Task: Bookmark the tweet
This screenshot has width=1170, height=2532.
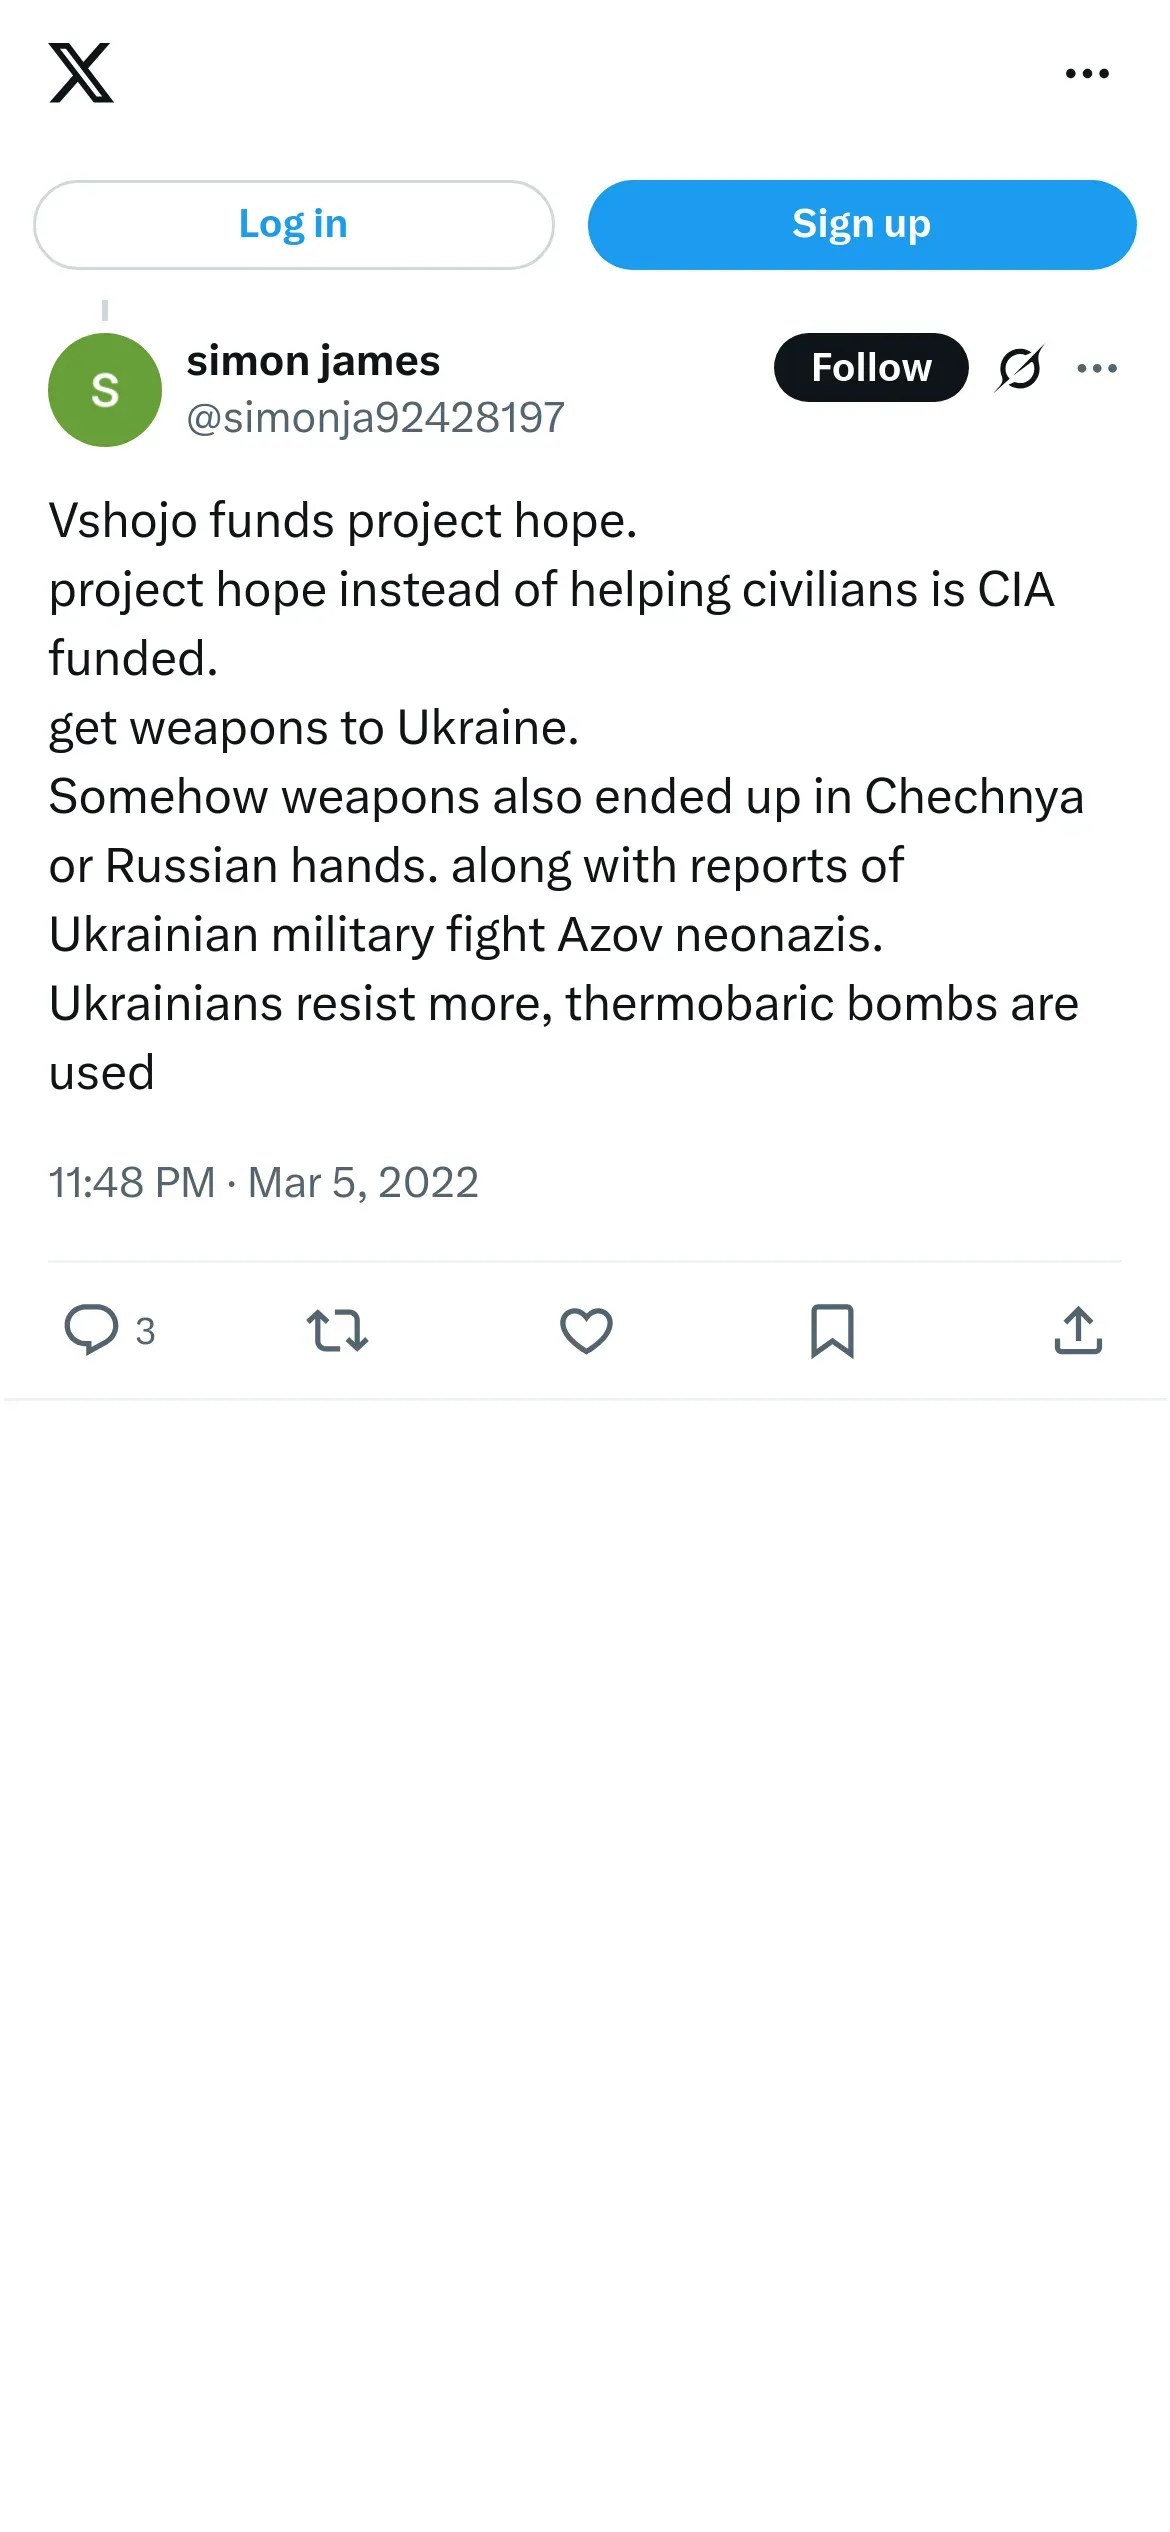Action: pyautogui.click(x=832, y=1330)
